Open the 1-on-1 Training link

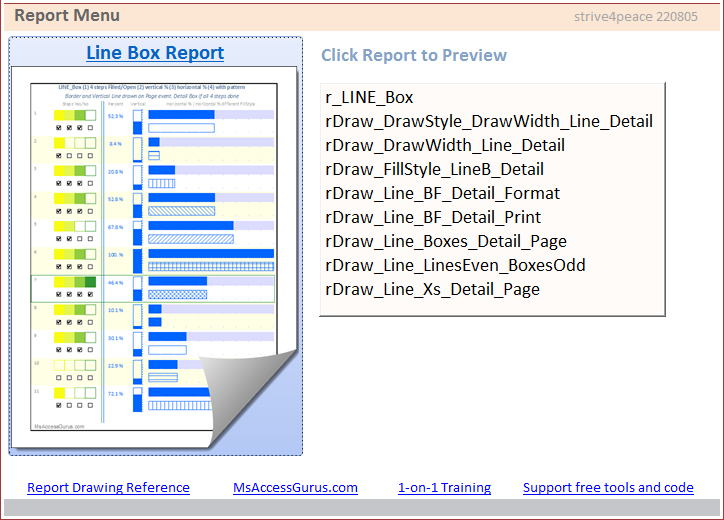445,488
